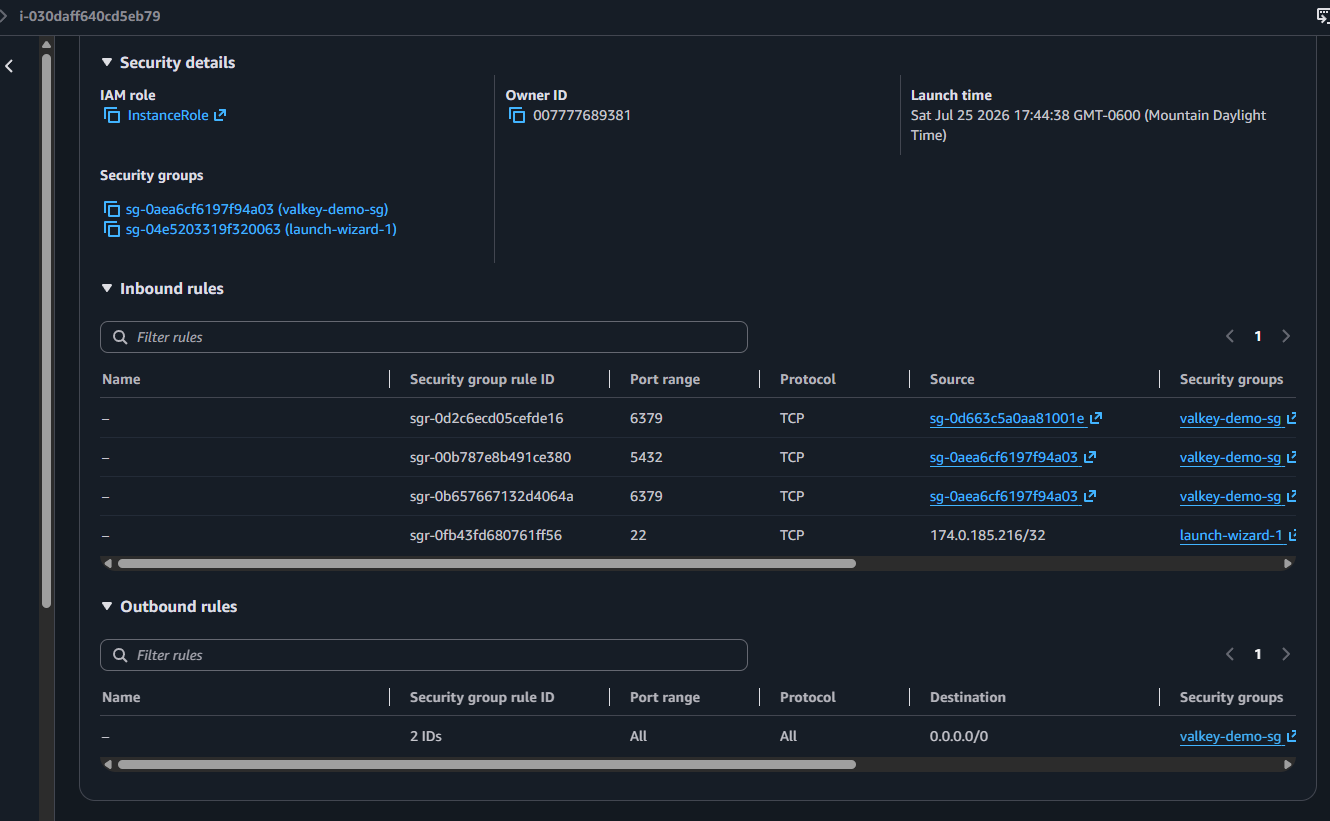
Task: Focus the inbound rules filter field
Action: (424, 337)
